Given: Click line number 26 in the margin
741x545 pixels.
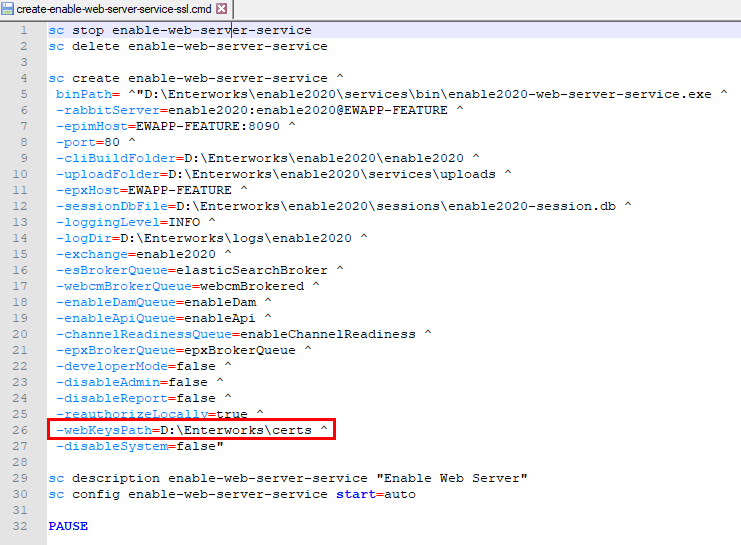Looking at the screenshot, I should pyautogui.click(x=22, y=430).
